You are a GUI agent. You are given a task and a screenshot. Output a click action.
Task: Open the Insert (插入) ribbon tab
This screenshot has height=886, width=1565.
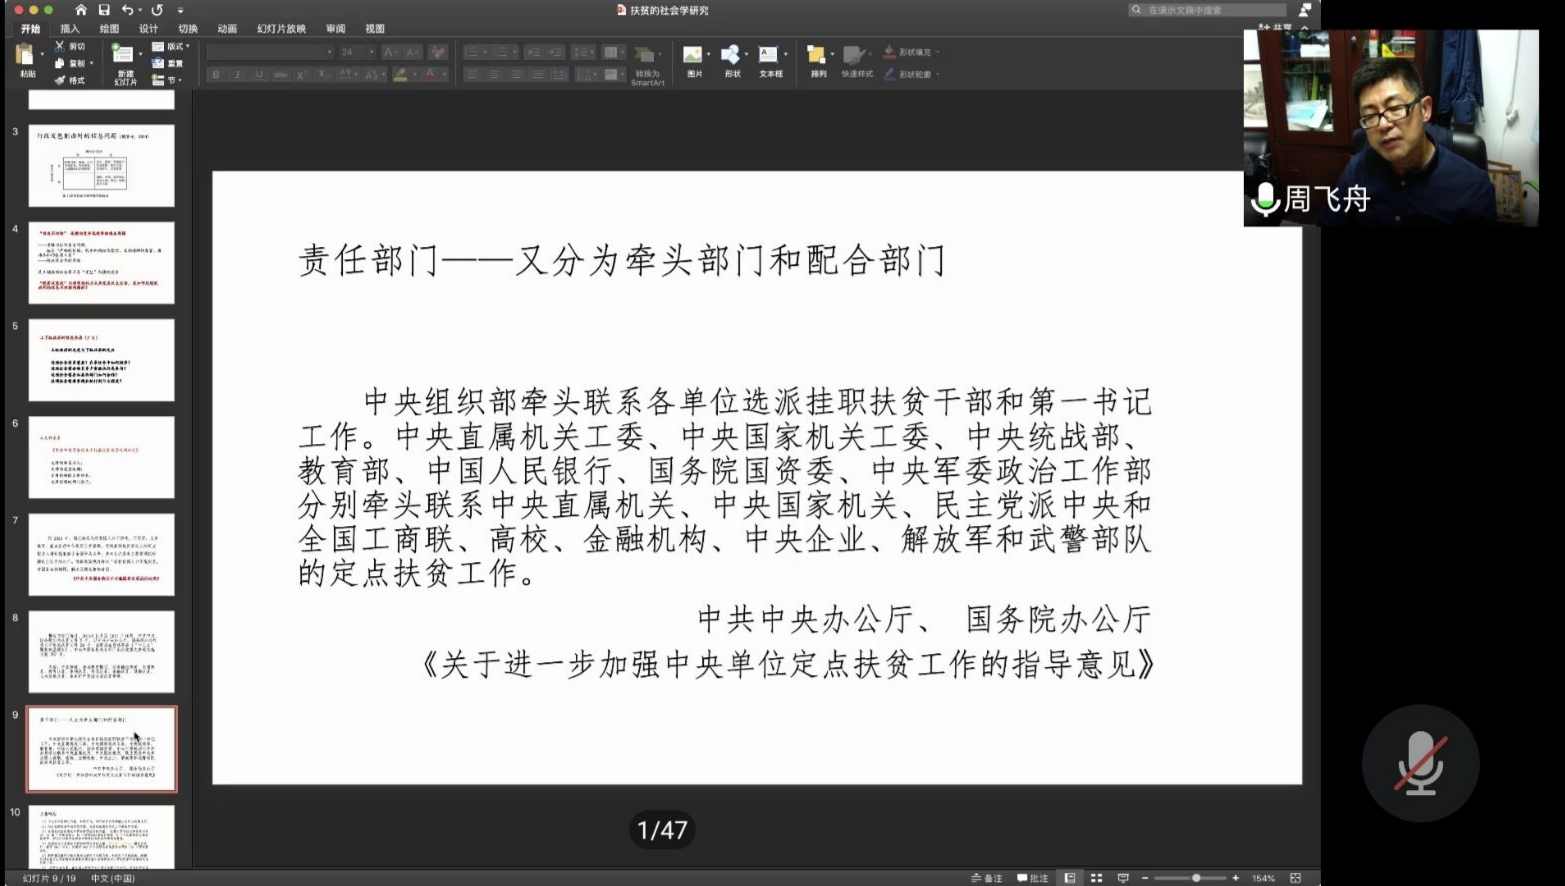pos(70,29)
